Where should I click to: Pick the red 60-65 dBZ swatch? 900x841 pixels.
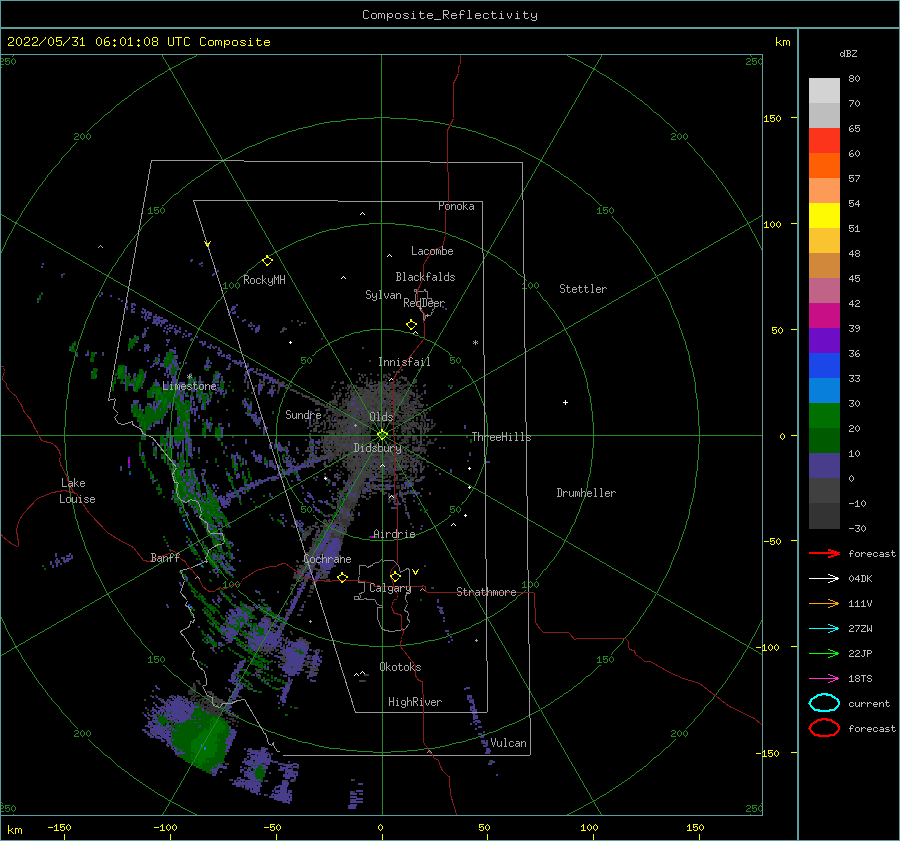pos(824,141)
